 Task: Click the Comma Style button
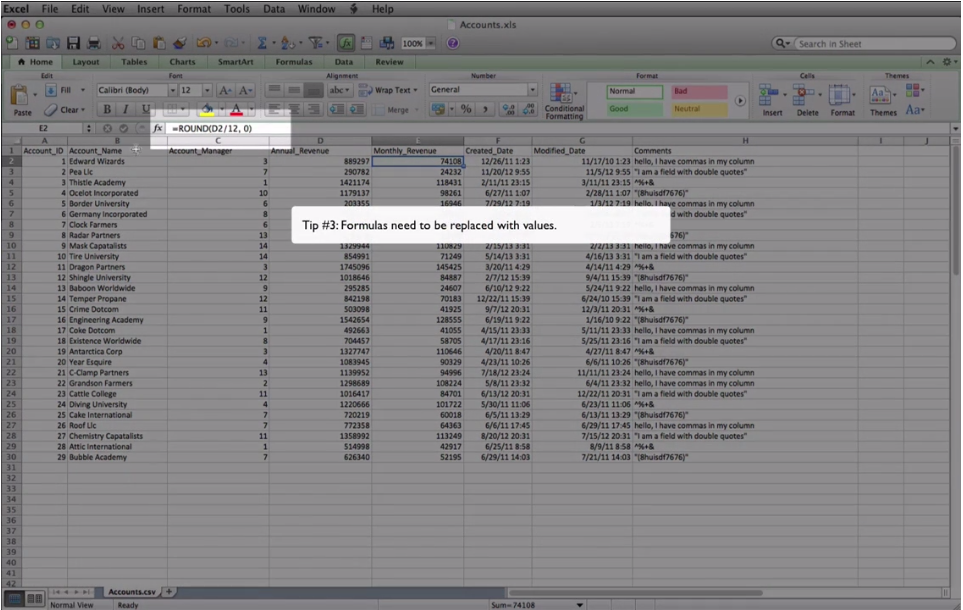[485, 109]
